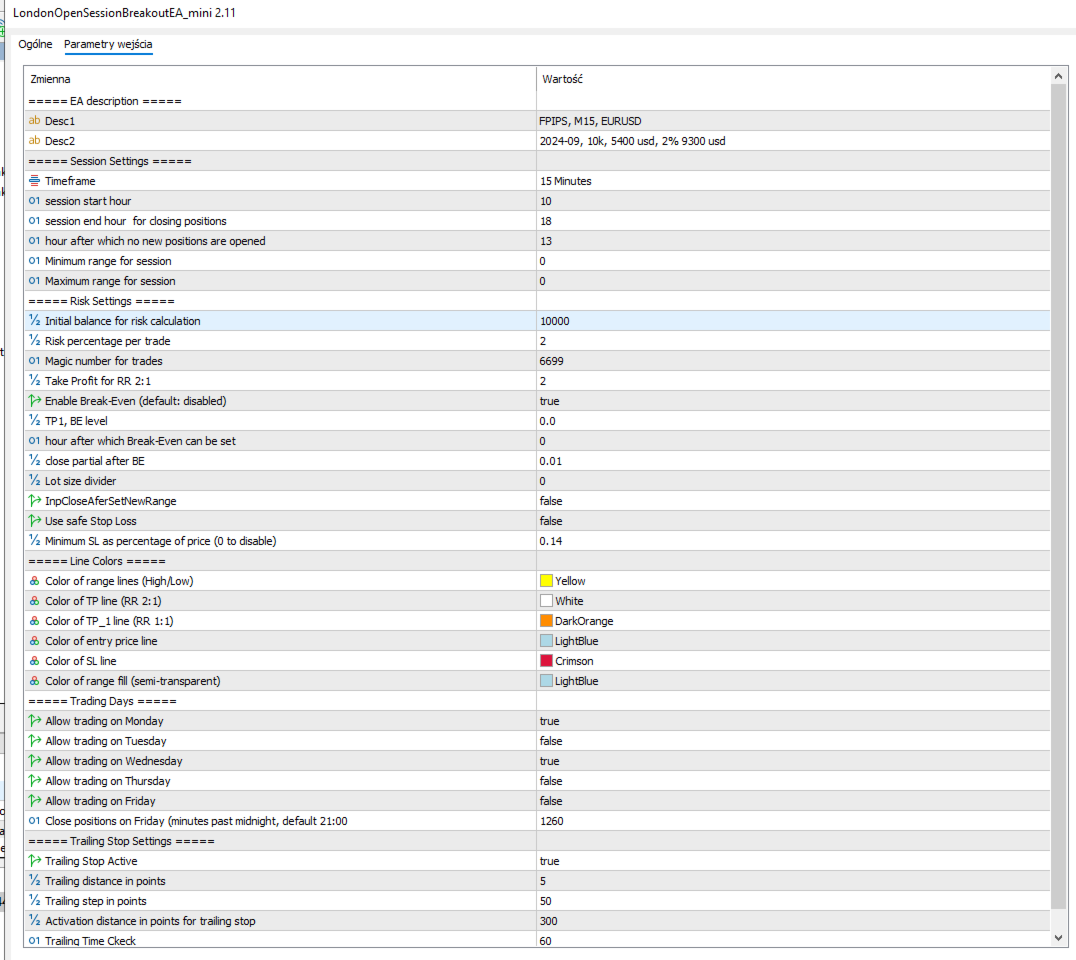1076x960 pixels.
Task: Click the Timeframe row icon
Action: 34,181
